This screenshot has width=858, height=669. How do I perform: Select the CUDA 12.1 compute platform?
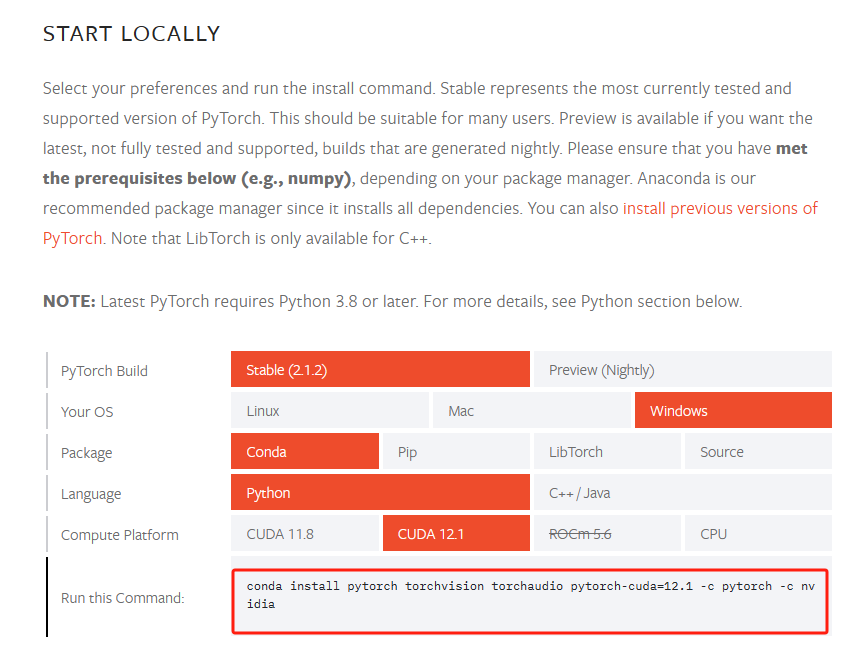[456, 533]
